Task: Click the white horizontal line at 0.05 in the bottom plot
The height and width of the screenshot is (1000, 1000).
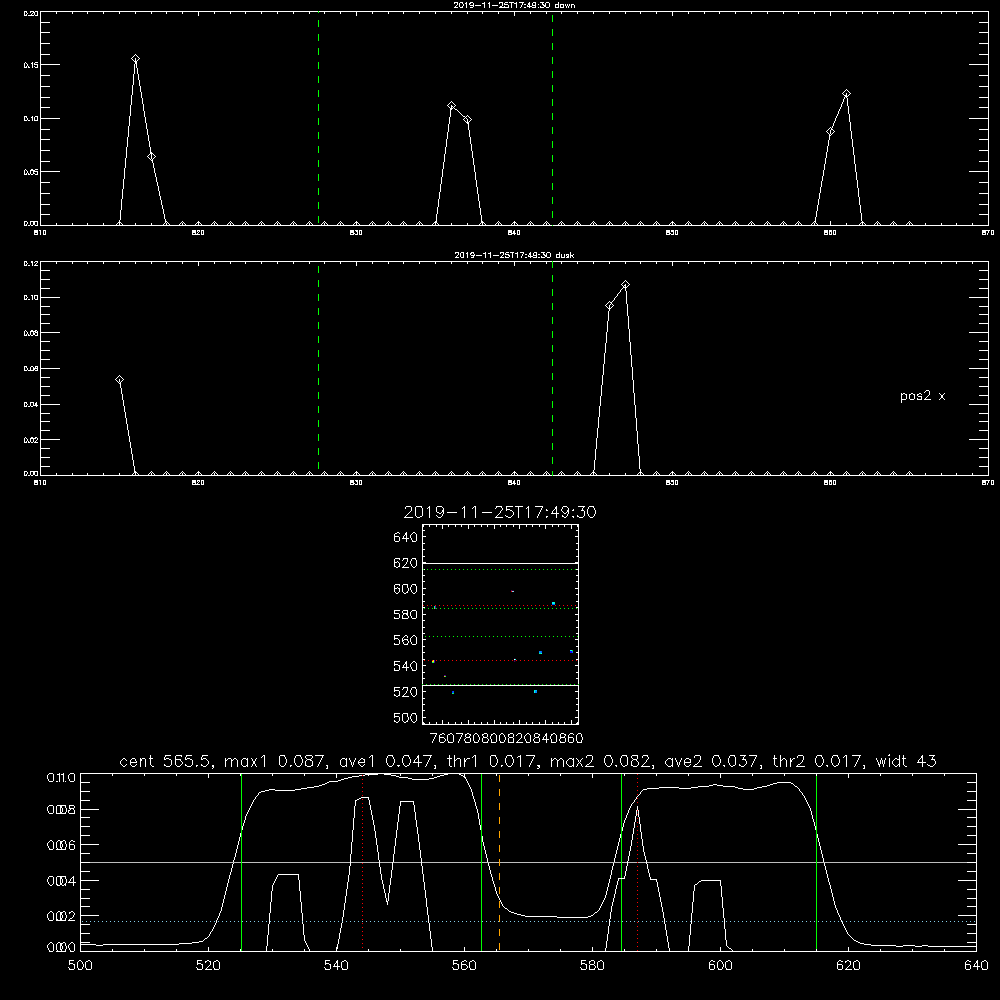Action: pyautogui.click(x=528, y=862)
